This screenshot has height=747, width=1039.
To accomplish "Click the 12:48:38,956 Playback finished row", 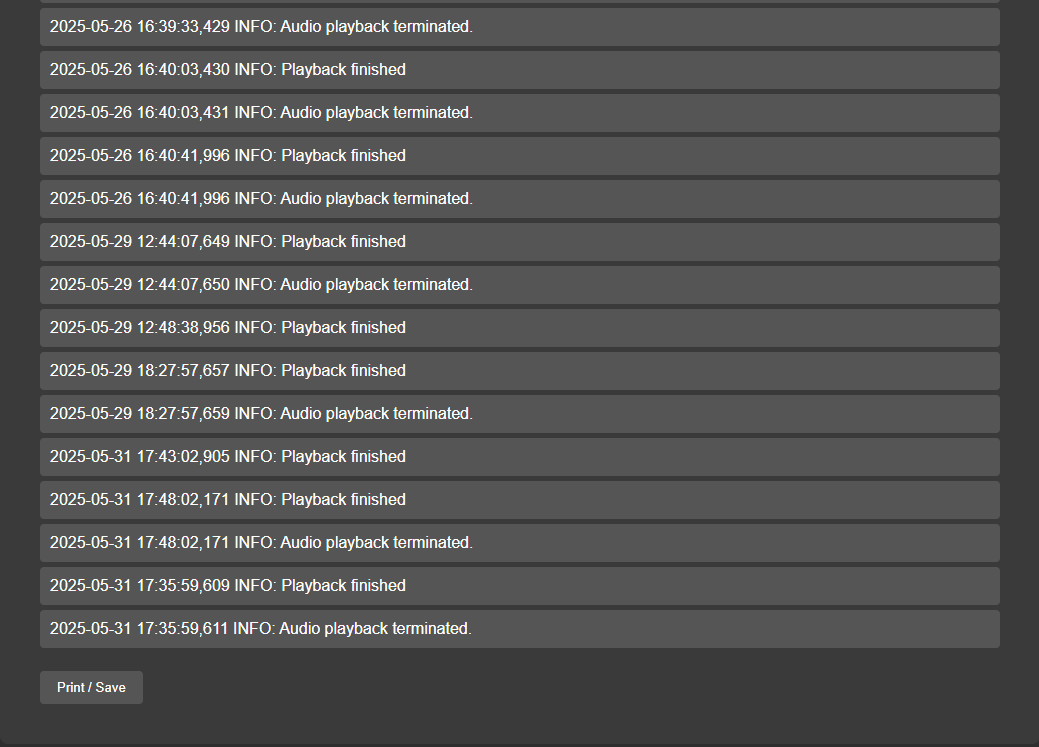I will (x=519, y=328).
